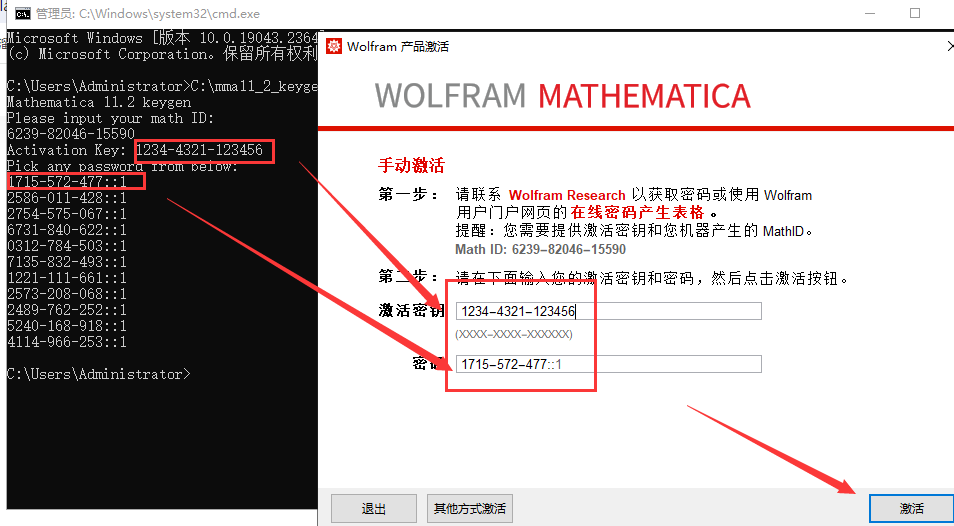This screenshot has width=954, height=526.
Task: Click the 手动激活 heading
Action: coord(410,165)
